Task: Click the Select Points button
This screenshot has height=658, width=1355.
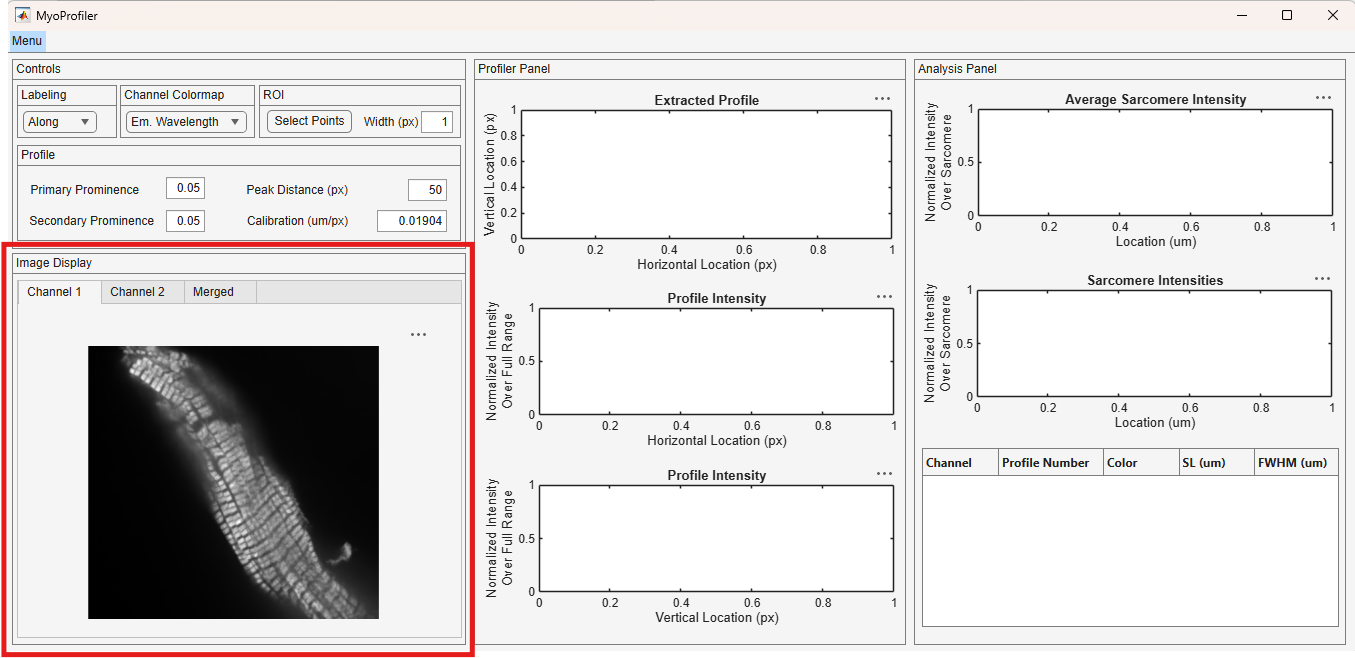Action: 309,121
